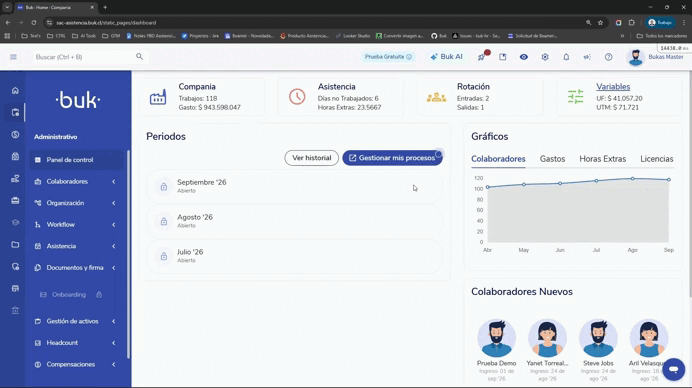Switch to the Gastos chart tab
The height and width of the screenshot is (388, 692).
coord(552,159)
